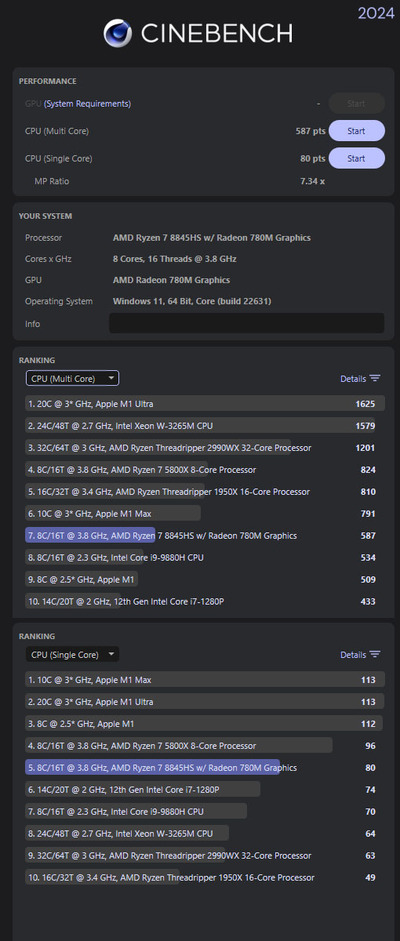Expand the CPU (Multi Core) ranking dropdown
The height and width of the screenshot is (941, 400).
click(73, 378)
